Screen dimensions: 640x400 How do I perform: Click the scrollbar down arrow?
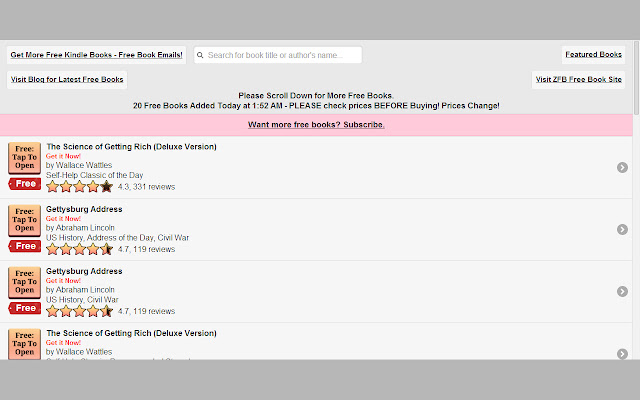pyautogui.click(x=635, y=354)
